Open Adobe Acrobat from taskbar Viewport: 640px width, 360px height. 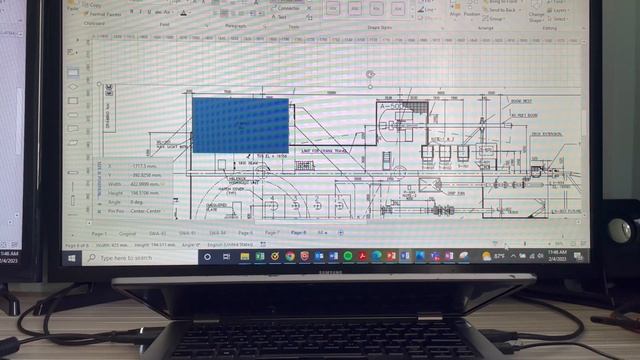coord(362,256)
